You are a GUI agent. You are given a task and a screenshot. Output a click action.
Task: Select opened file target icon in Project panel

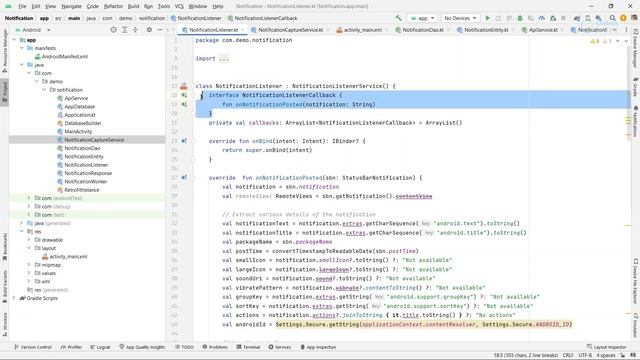[x=113, y=30]
